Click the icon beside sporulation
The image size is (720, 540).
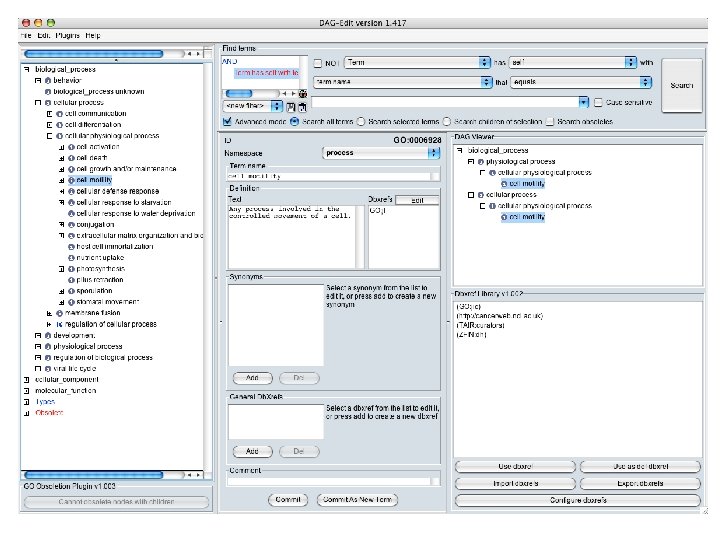[x=71, y=291]
